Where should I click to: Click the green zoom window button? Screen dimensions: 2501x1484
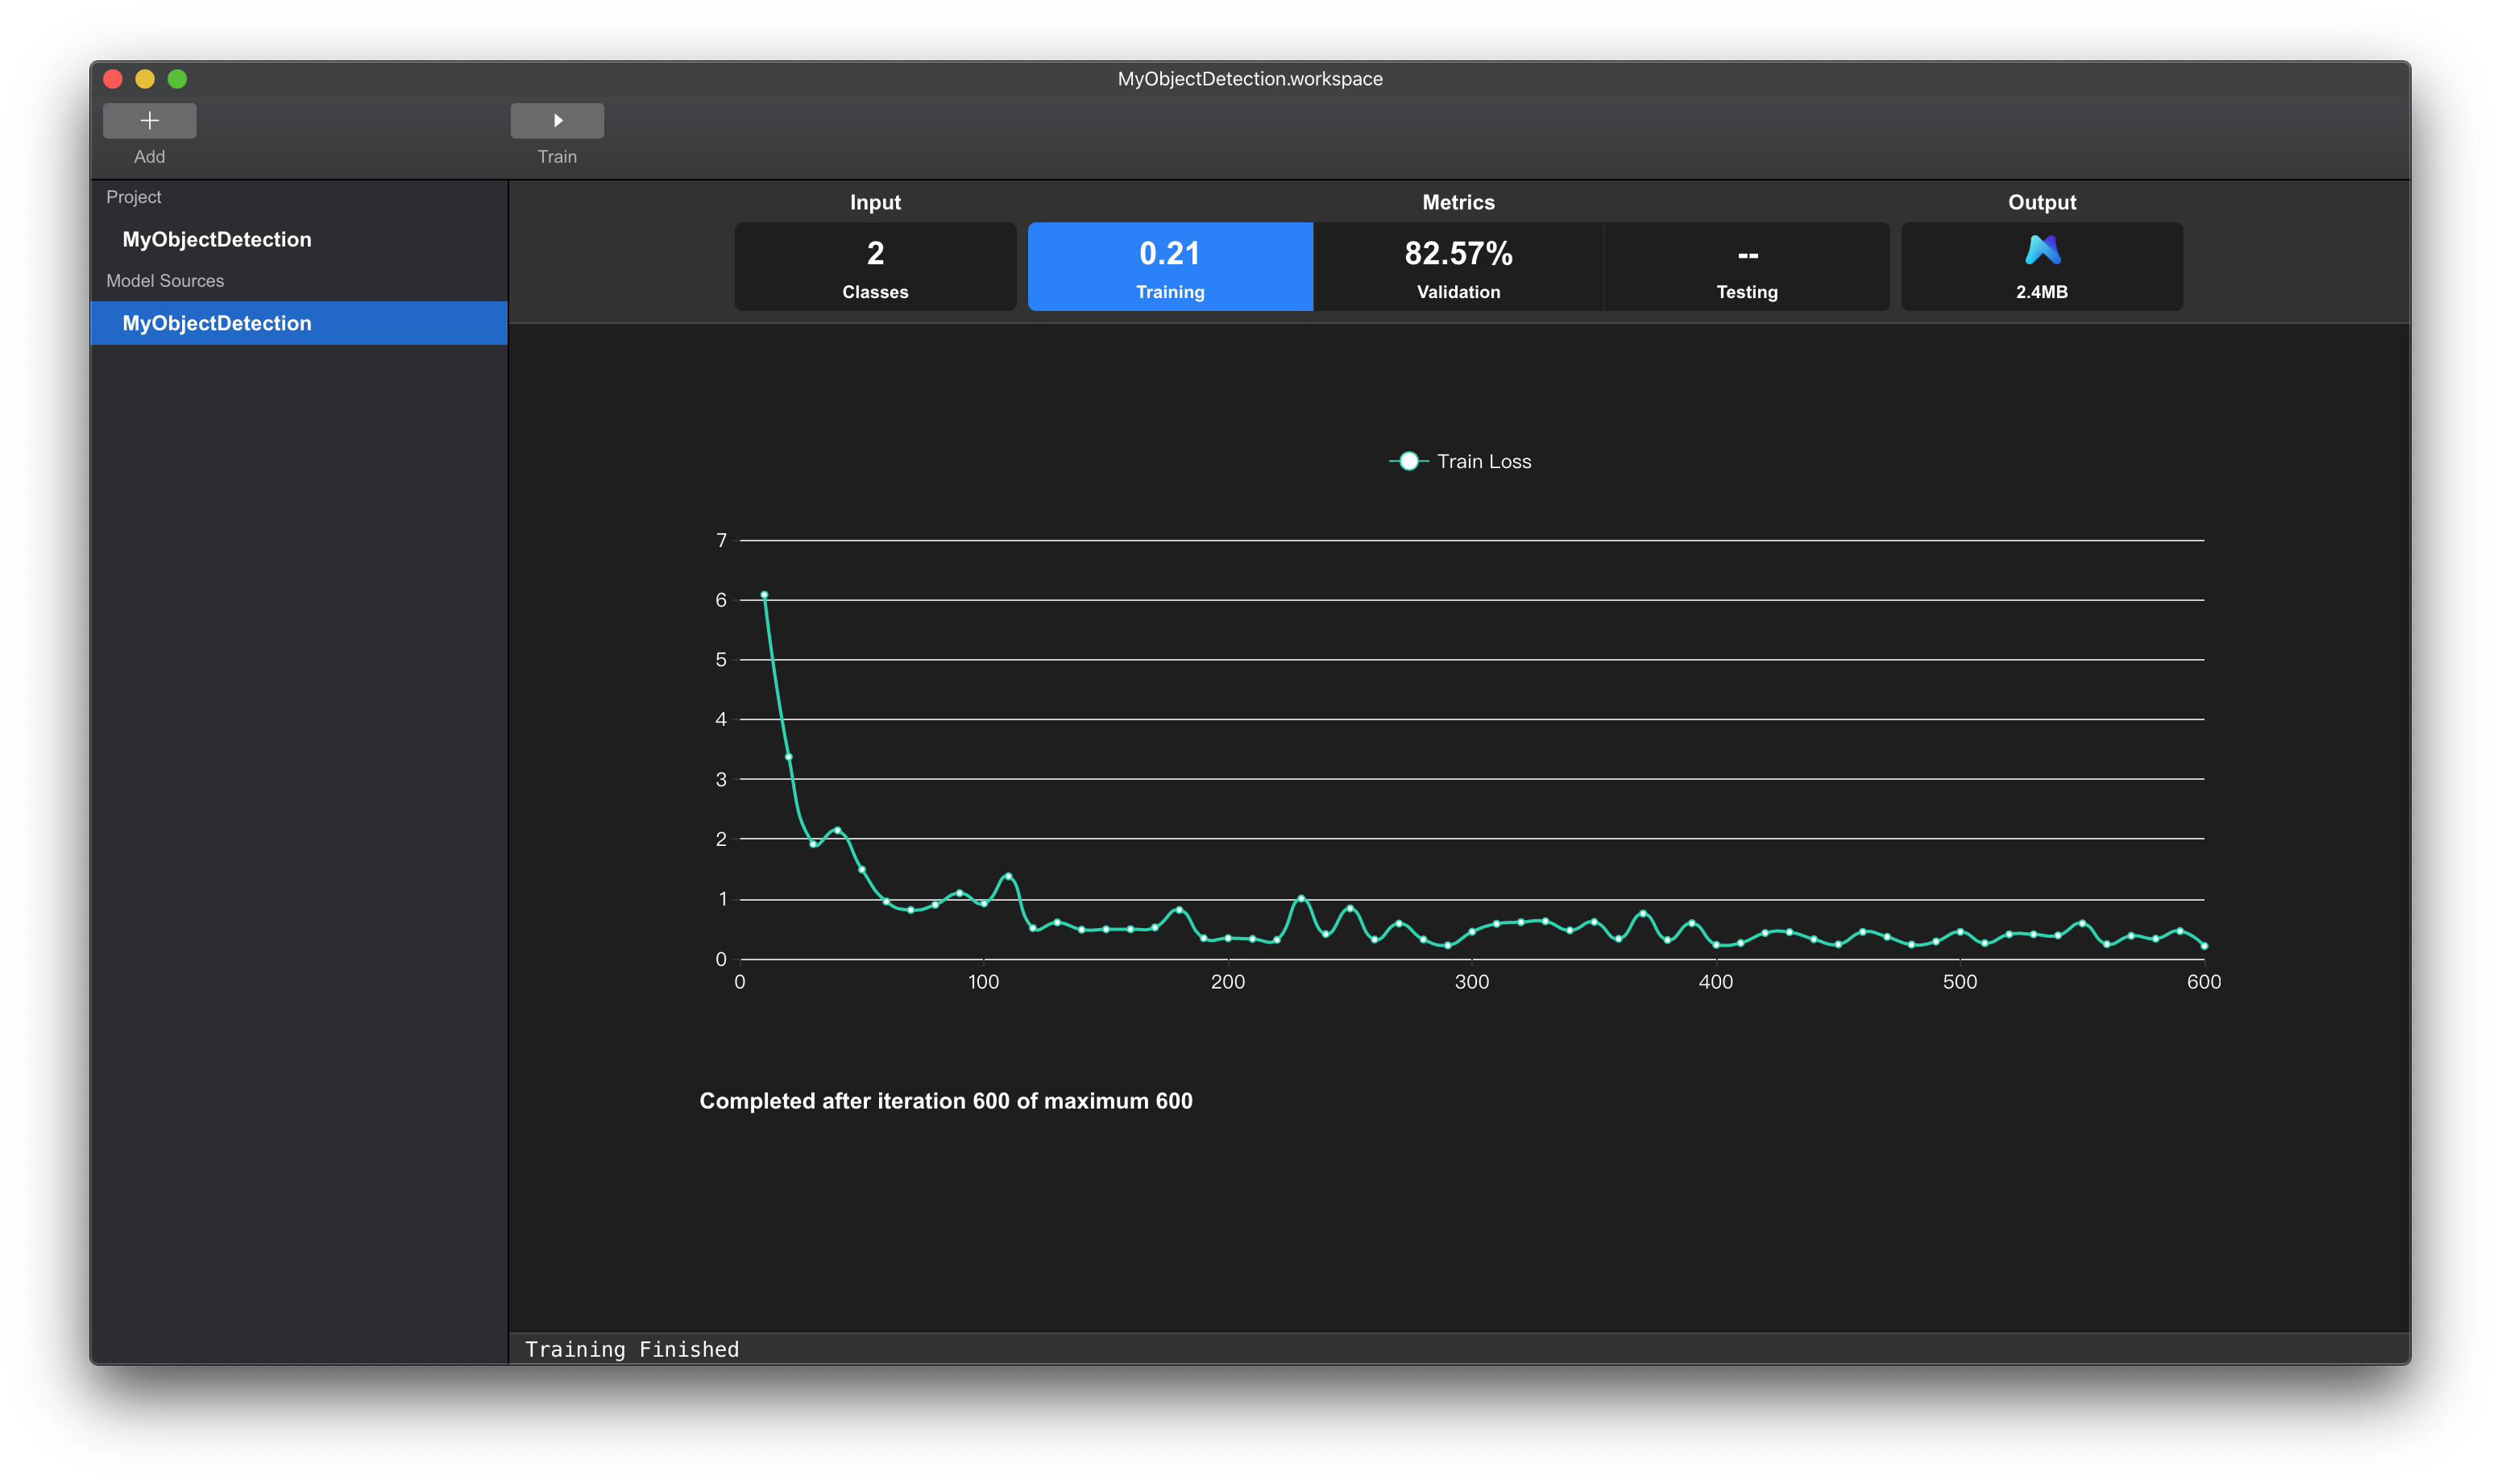point(177,79)
